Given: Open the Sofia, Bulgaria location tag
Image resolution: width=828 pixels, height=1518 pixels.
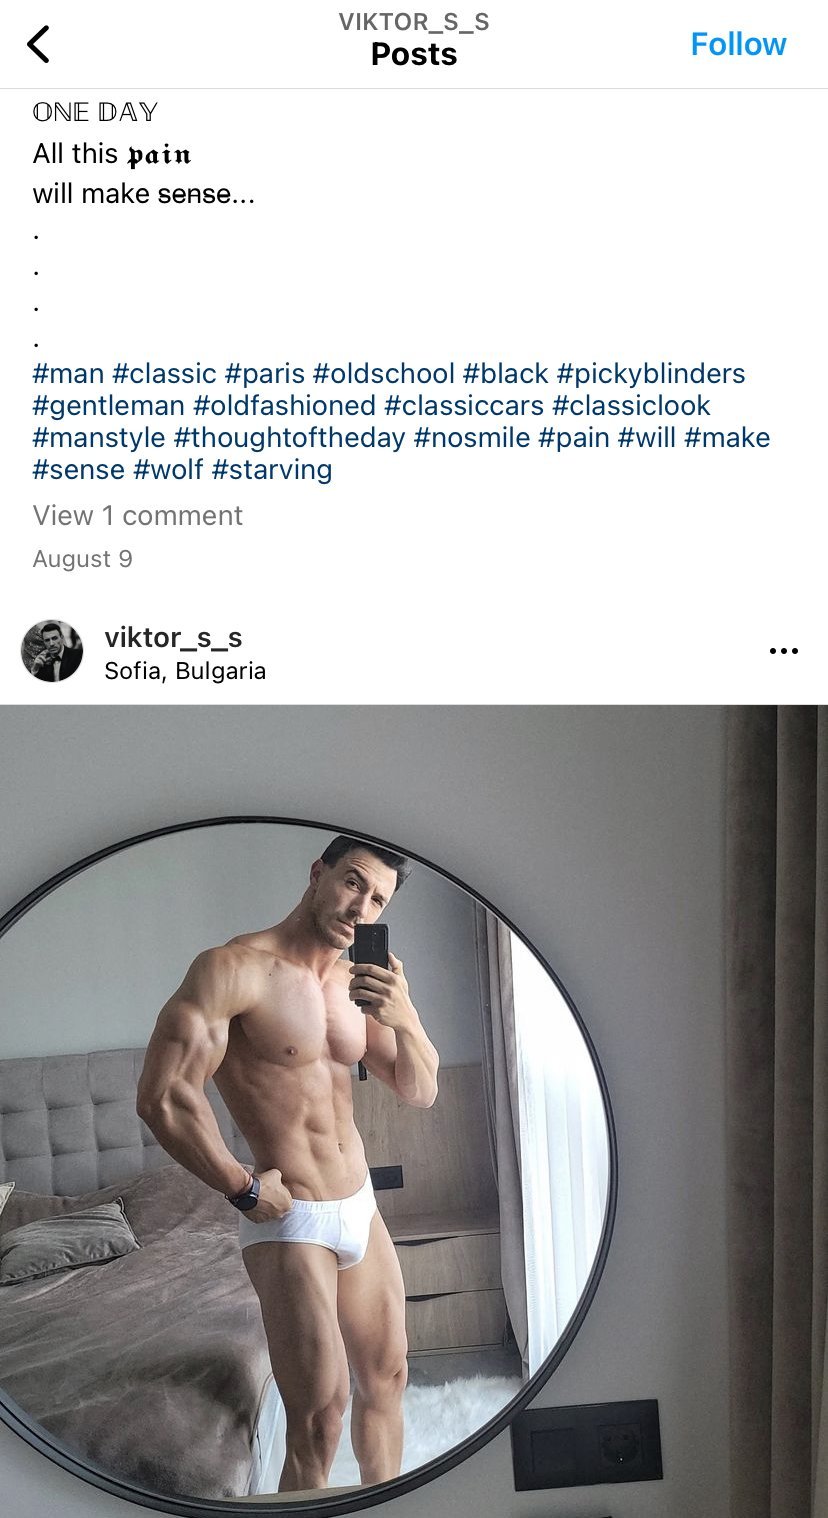Looking at the screenshot, I should (x=185, y=670).
